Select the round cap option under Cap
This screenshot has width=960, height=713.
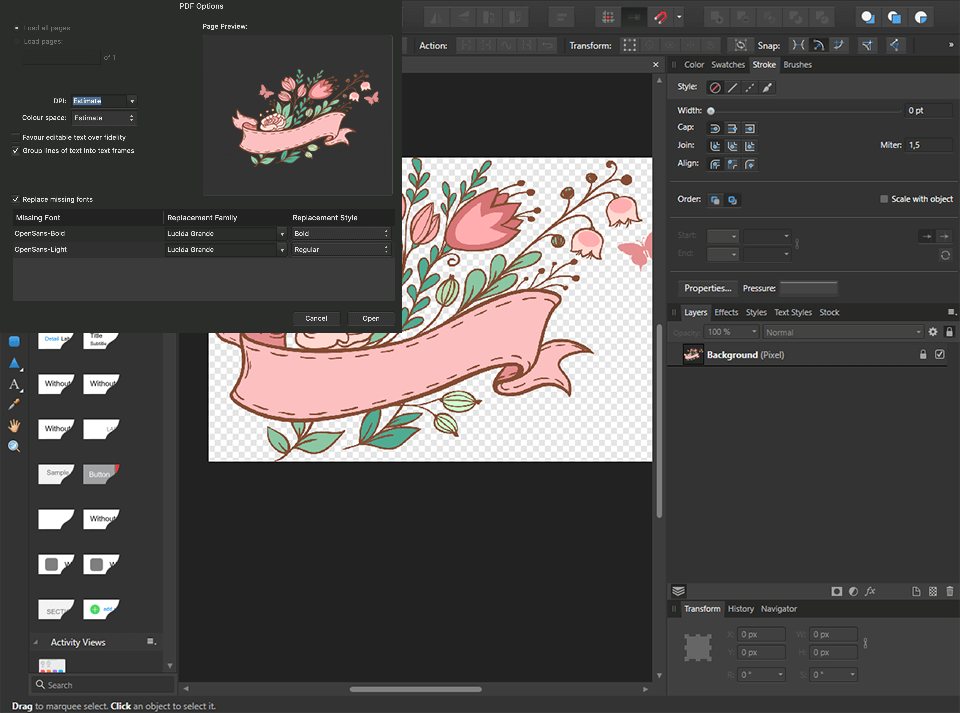point(714,127)
